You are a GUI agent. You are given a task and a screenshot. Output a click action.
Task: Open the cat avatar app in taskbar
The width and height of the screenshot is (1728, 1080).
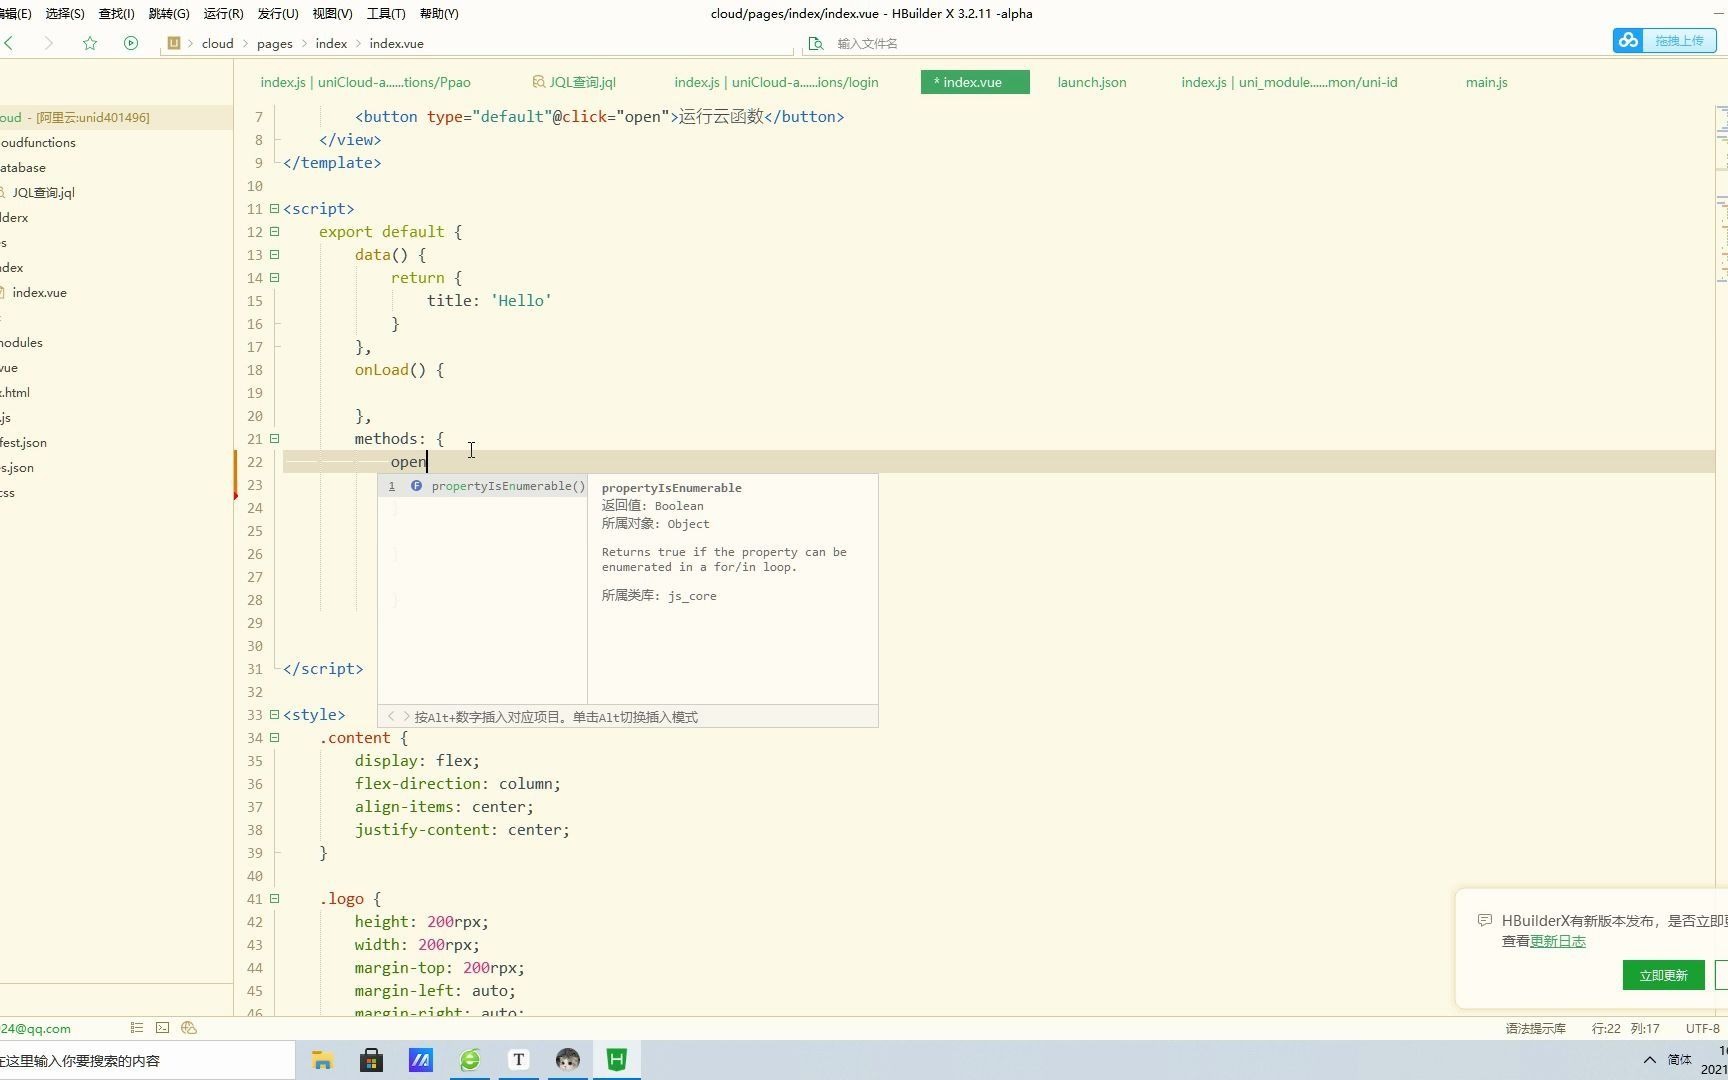[x=567, y=1060]
